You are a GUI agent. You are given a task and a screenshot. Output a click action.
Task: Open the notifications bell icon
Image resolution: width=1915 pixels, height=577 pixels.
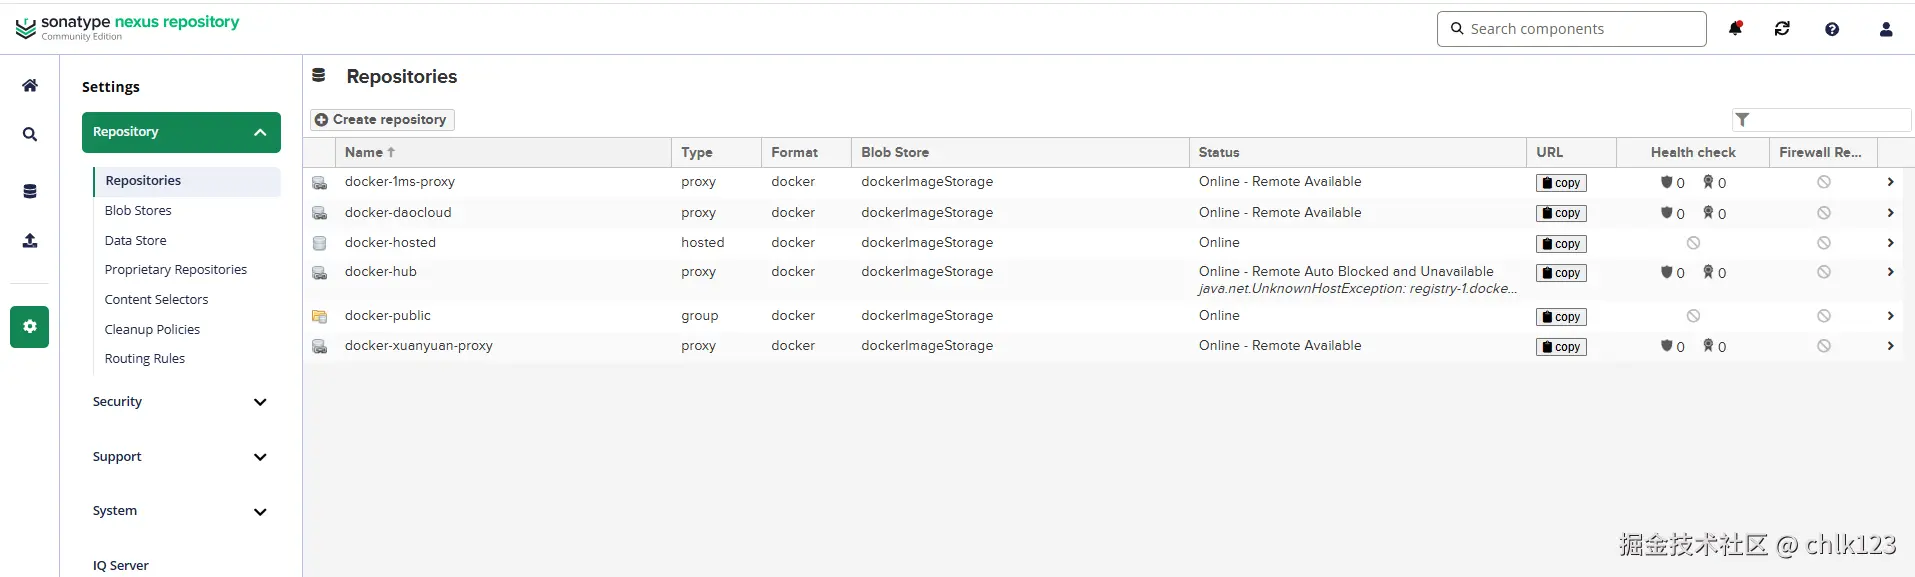[x=1736, y=29]
